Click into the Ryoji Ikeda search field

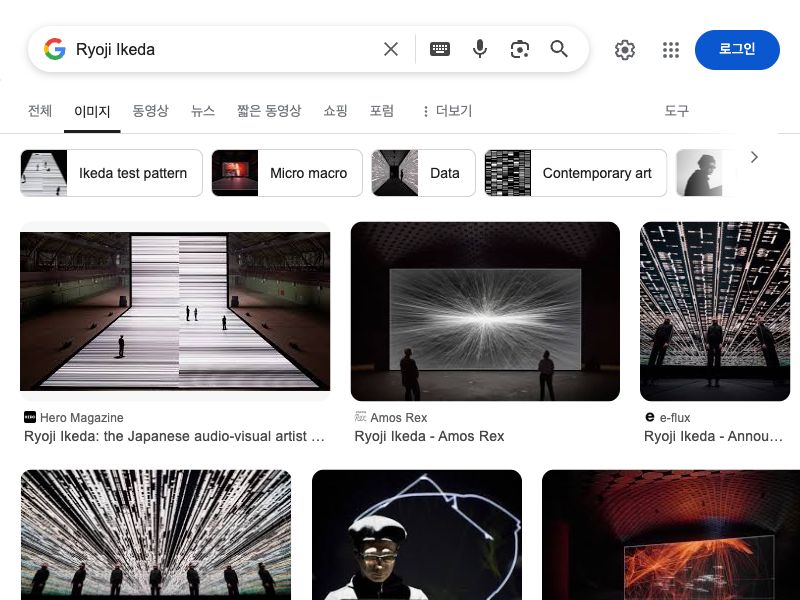[224, 49]
